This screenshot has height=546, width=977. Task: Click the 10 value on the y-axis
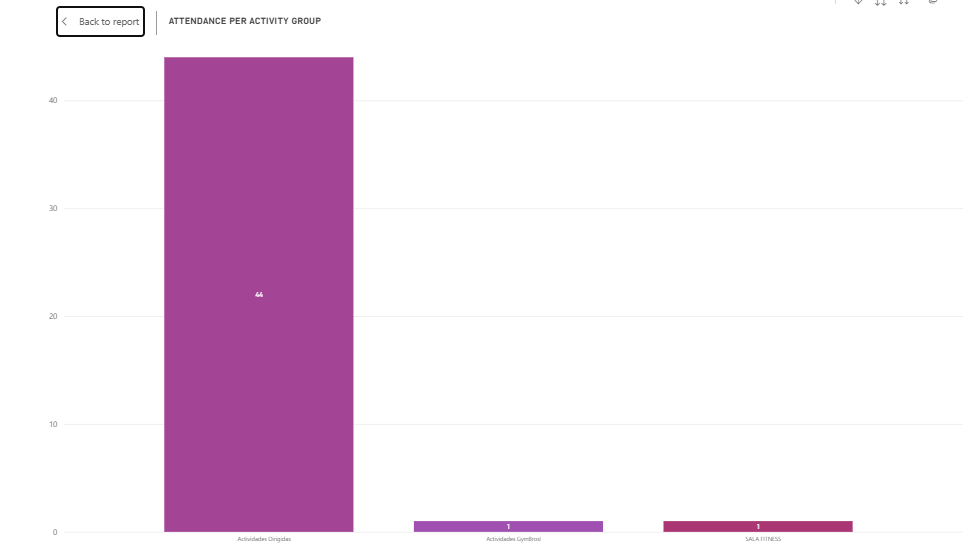(x=53, y=424)
